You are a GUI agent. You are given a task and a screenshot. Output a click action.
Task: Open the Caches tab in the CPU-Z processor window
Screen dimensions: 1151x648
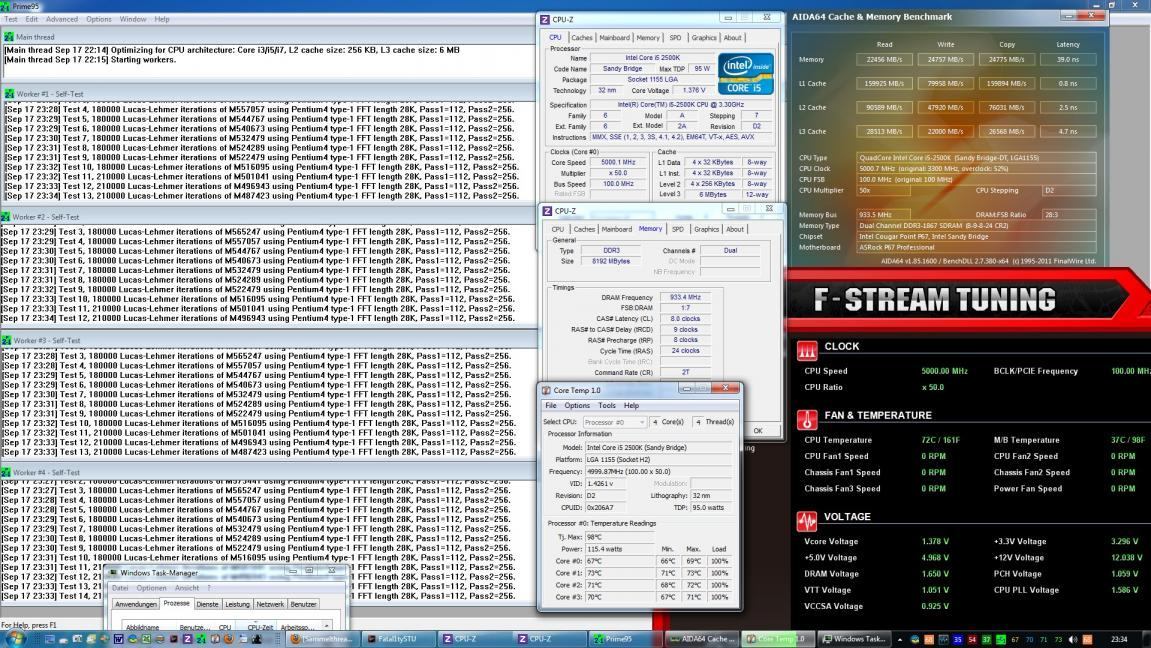tap(582, 37)
